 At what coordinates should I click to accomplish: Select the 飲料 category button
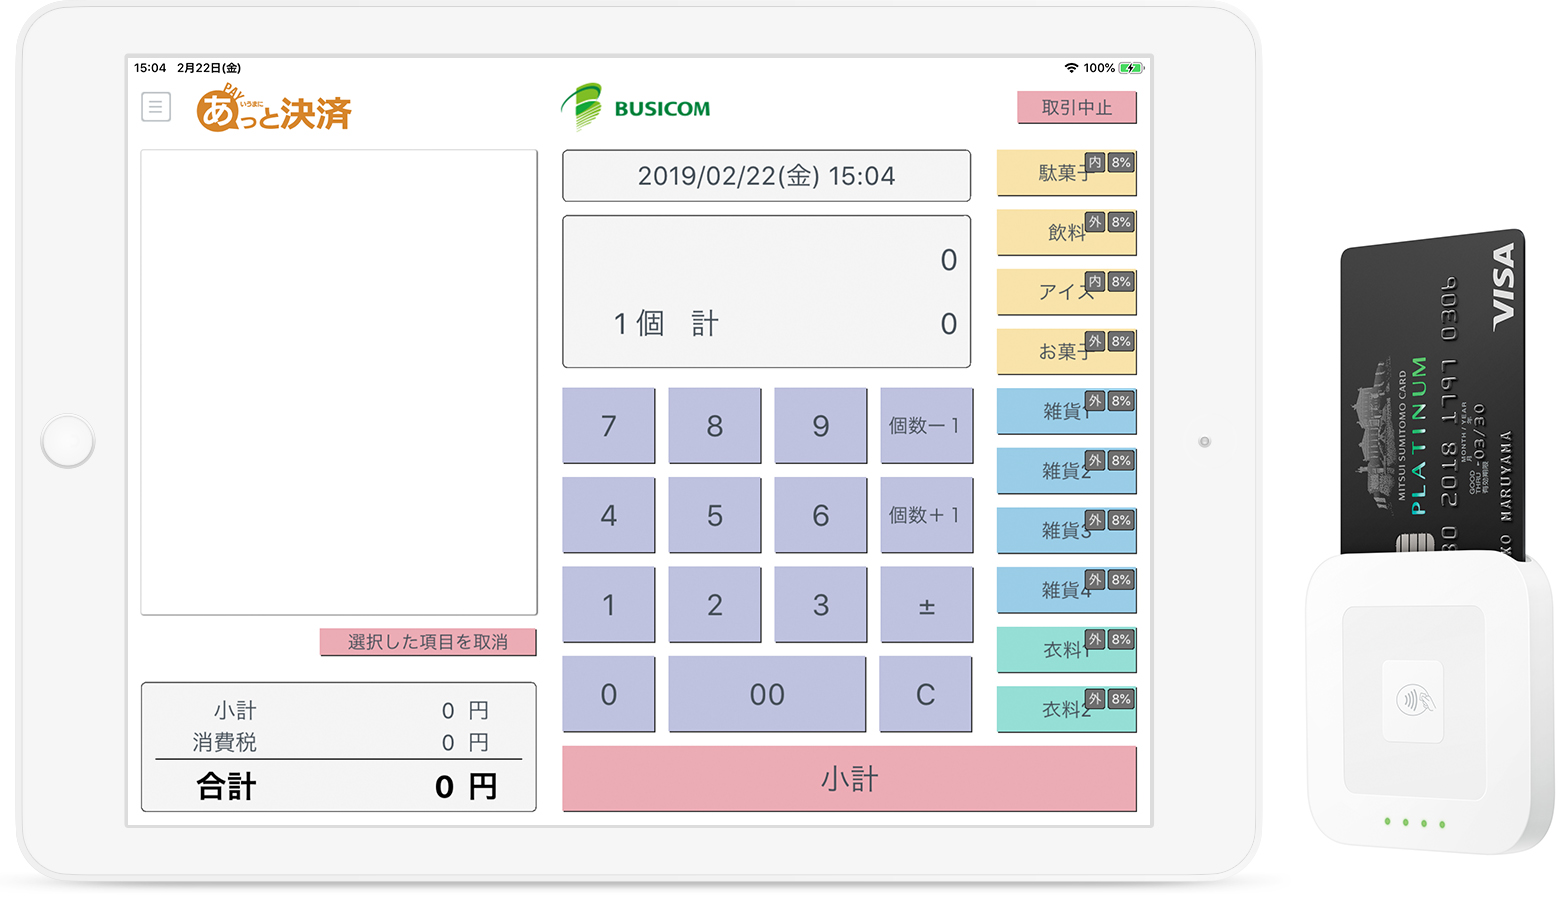(x=1065, y=233)
